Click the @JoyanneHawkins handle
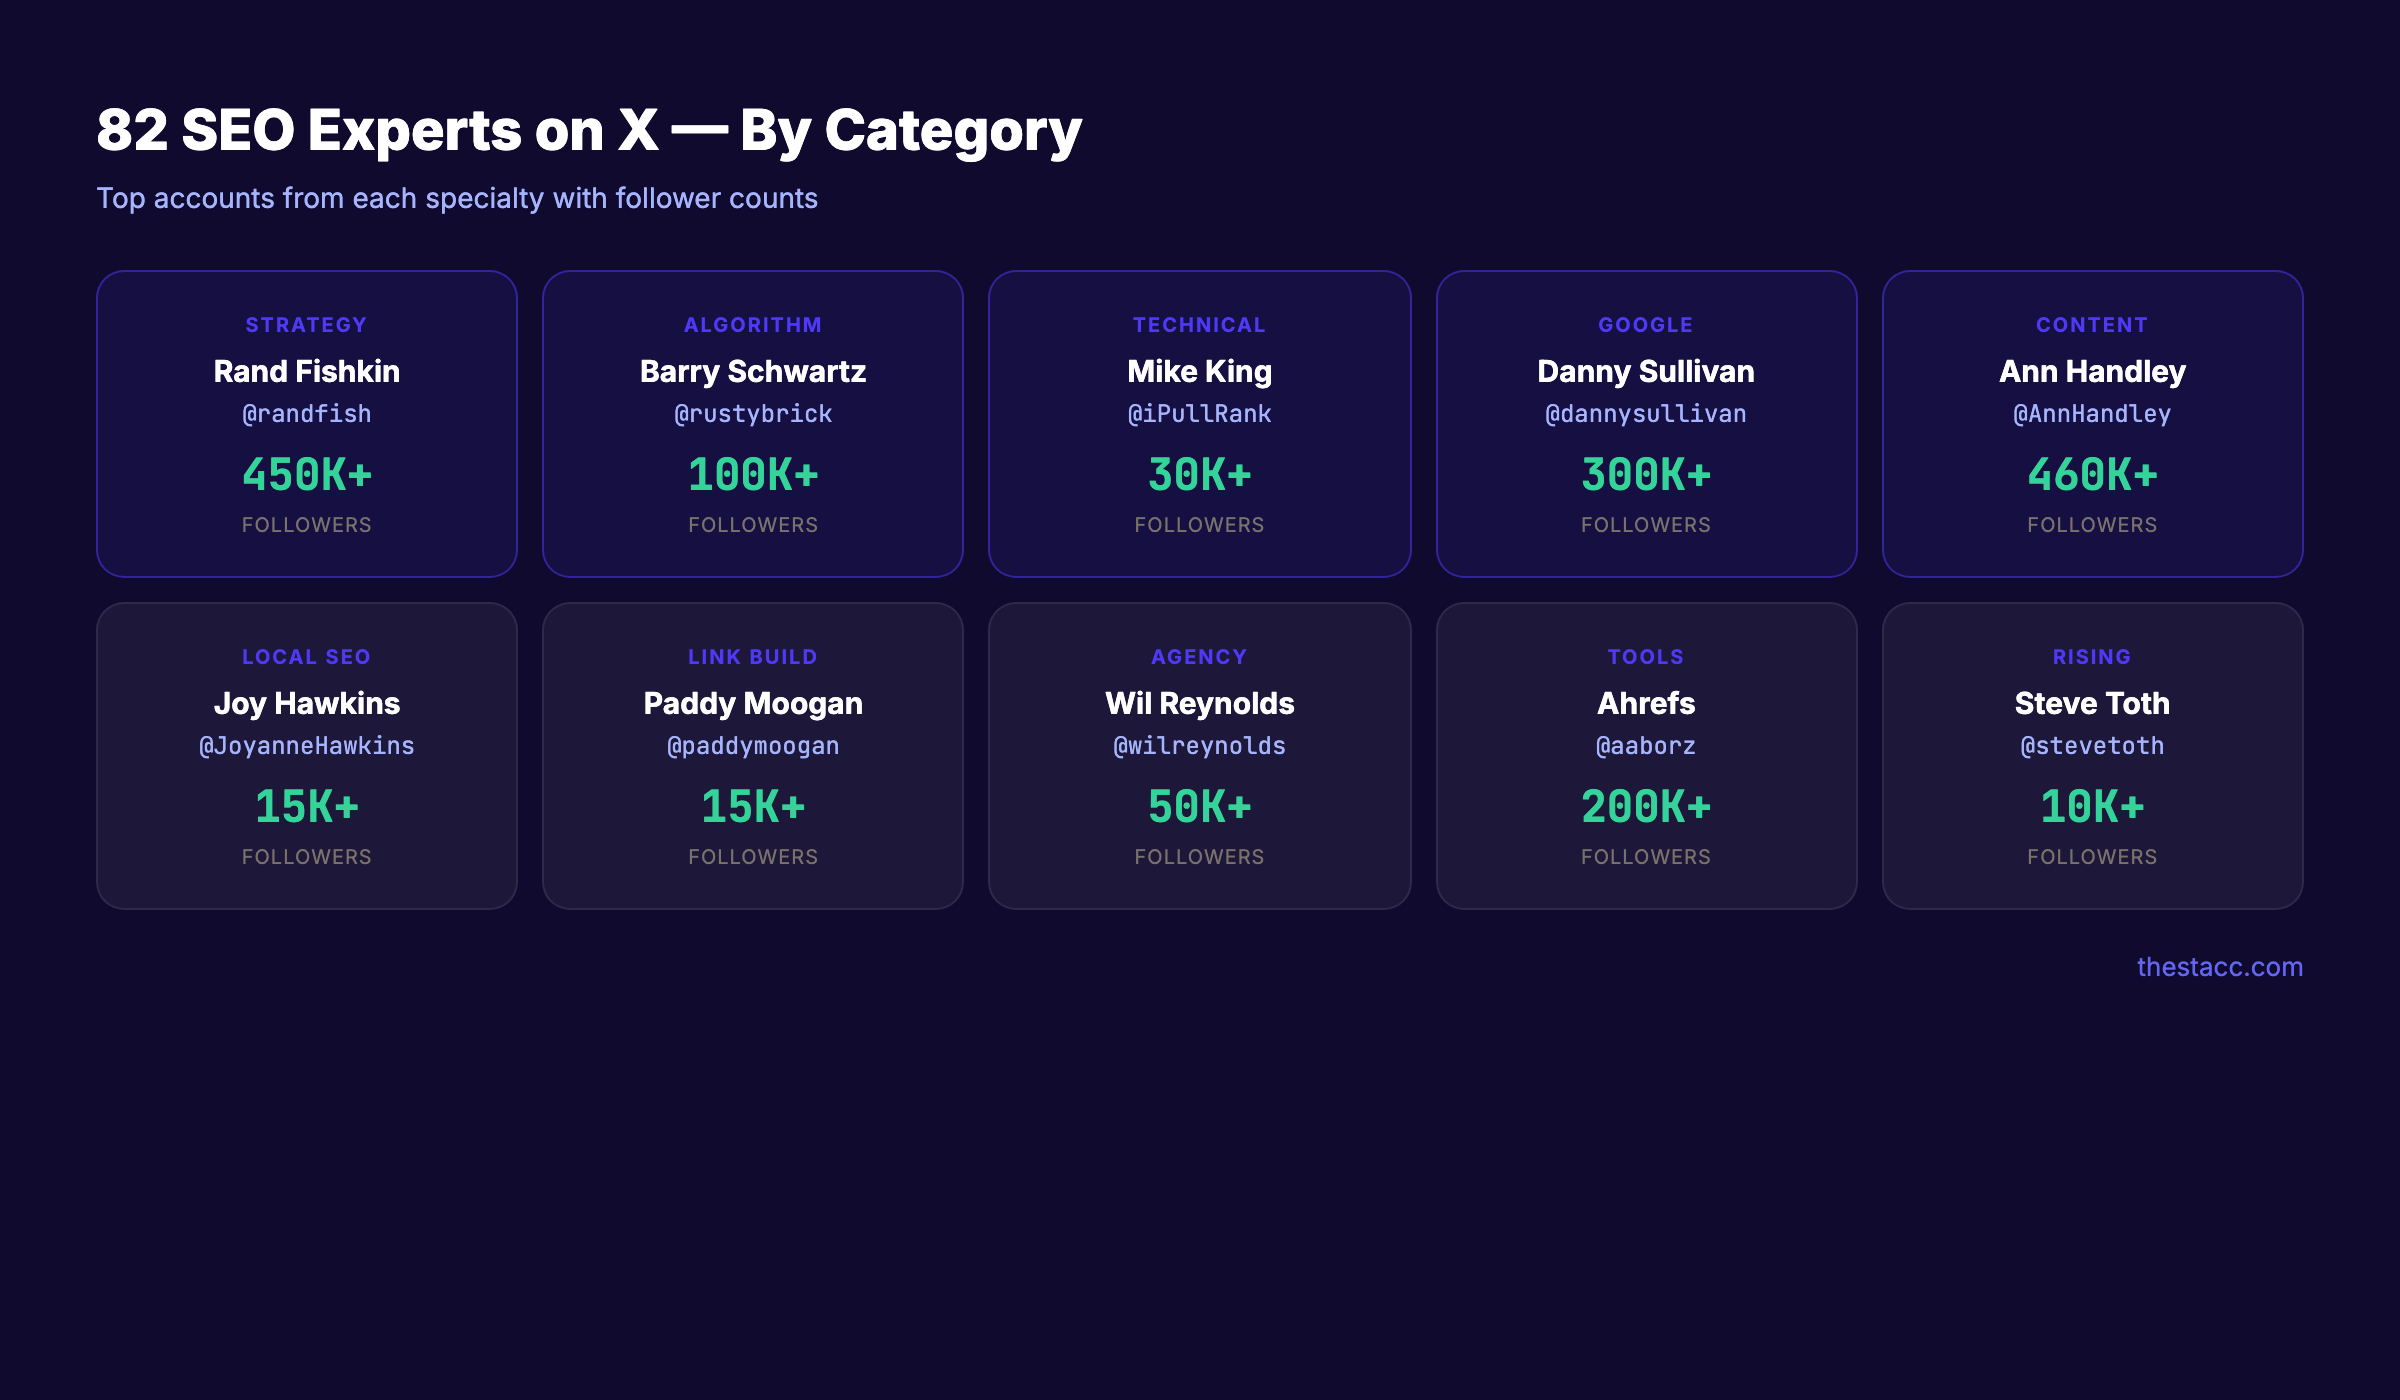2400x1400 pixels. [307, 746]
